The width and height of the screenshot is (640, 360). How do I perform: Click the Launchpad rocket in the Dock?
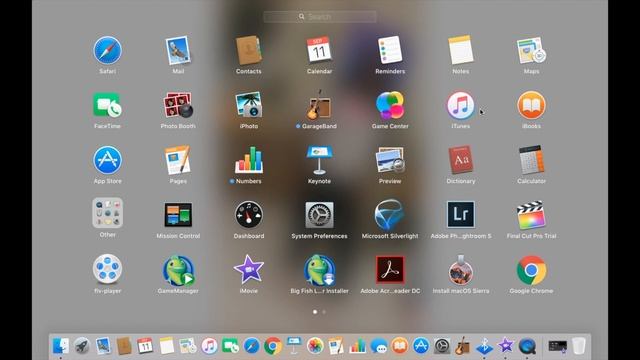coord(82,346)
